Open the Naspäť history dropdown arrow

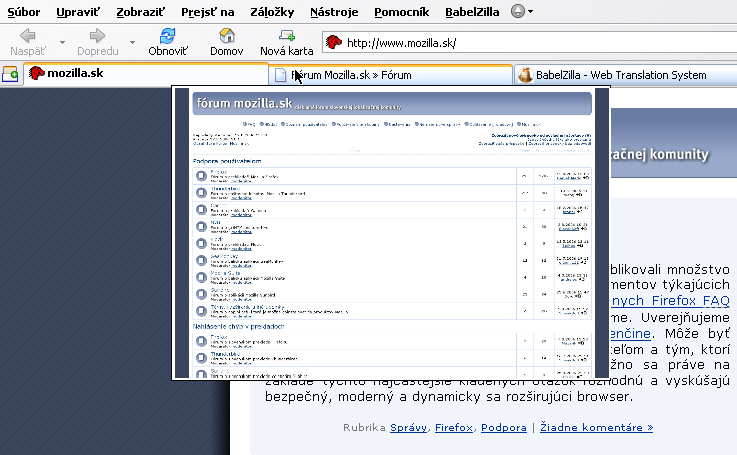click(x=62, y=42)
